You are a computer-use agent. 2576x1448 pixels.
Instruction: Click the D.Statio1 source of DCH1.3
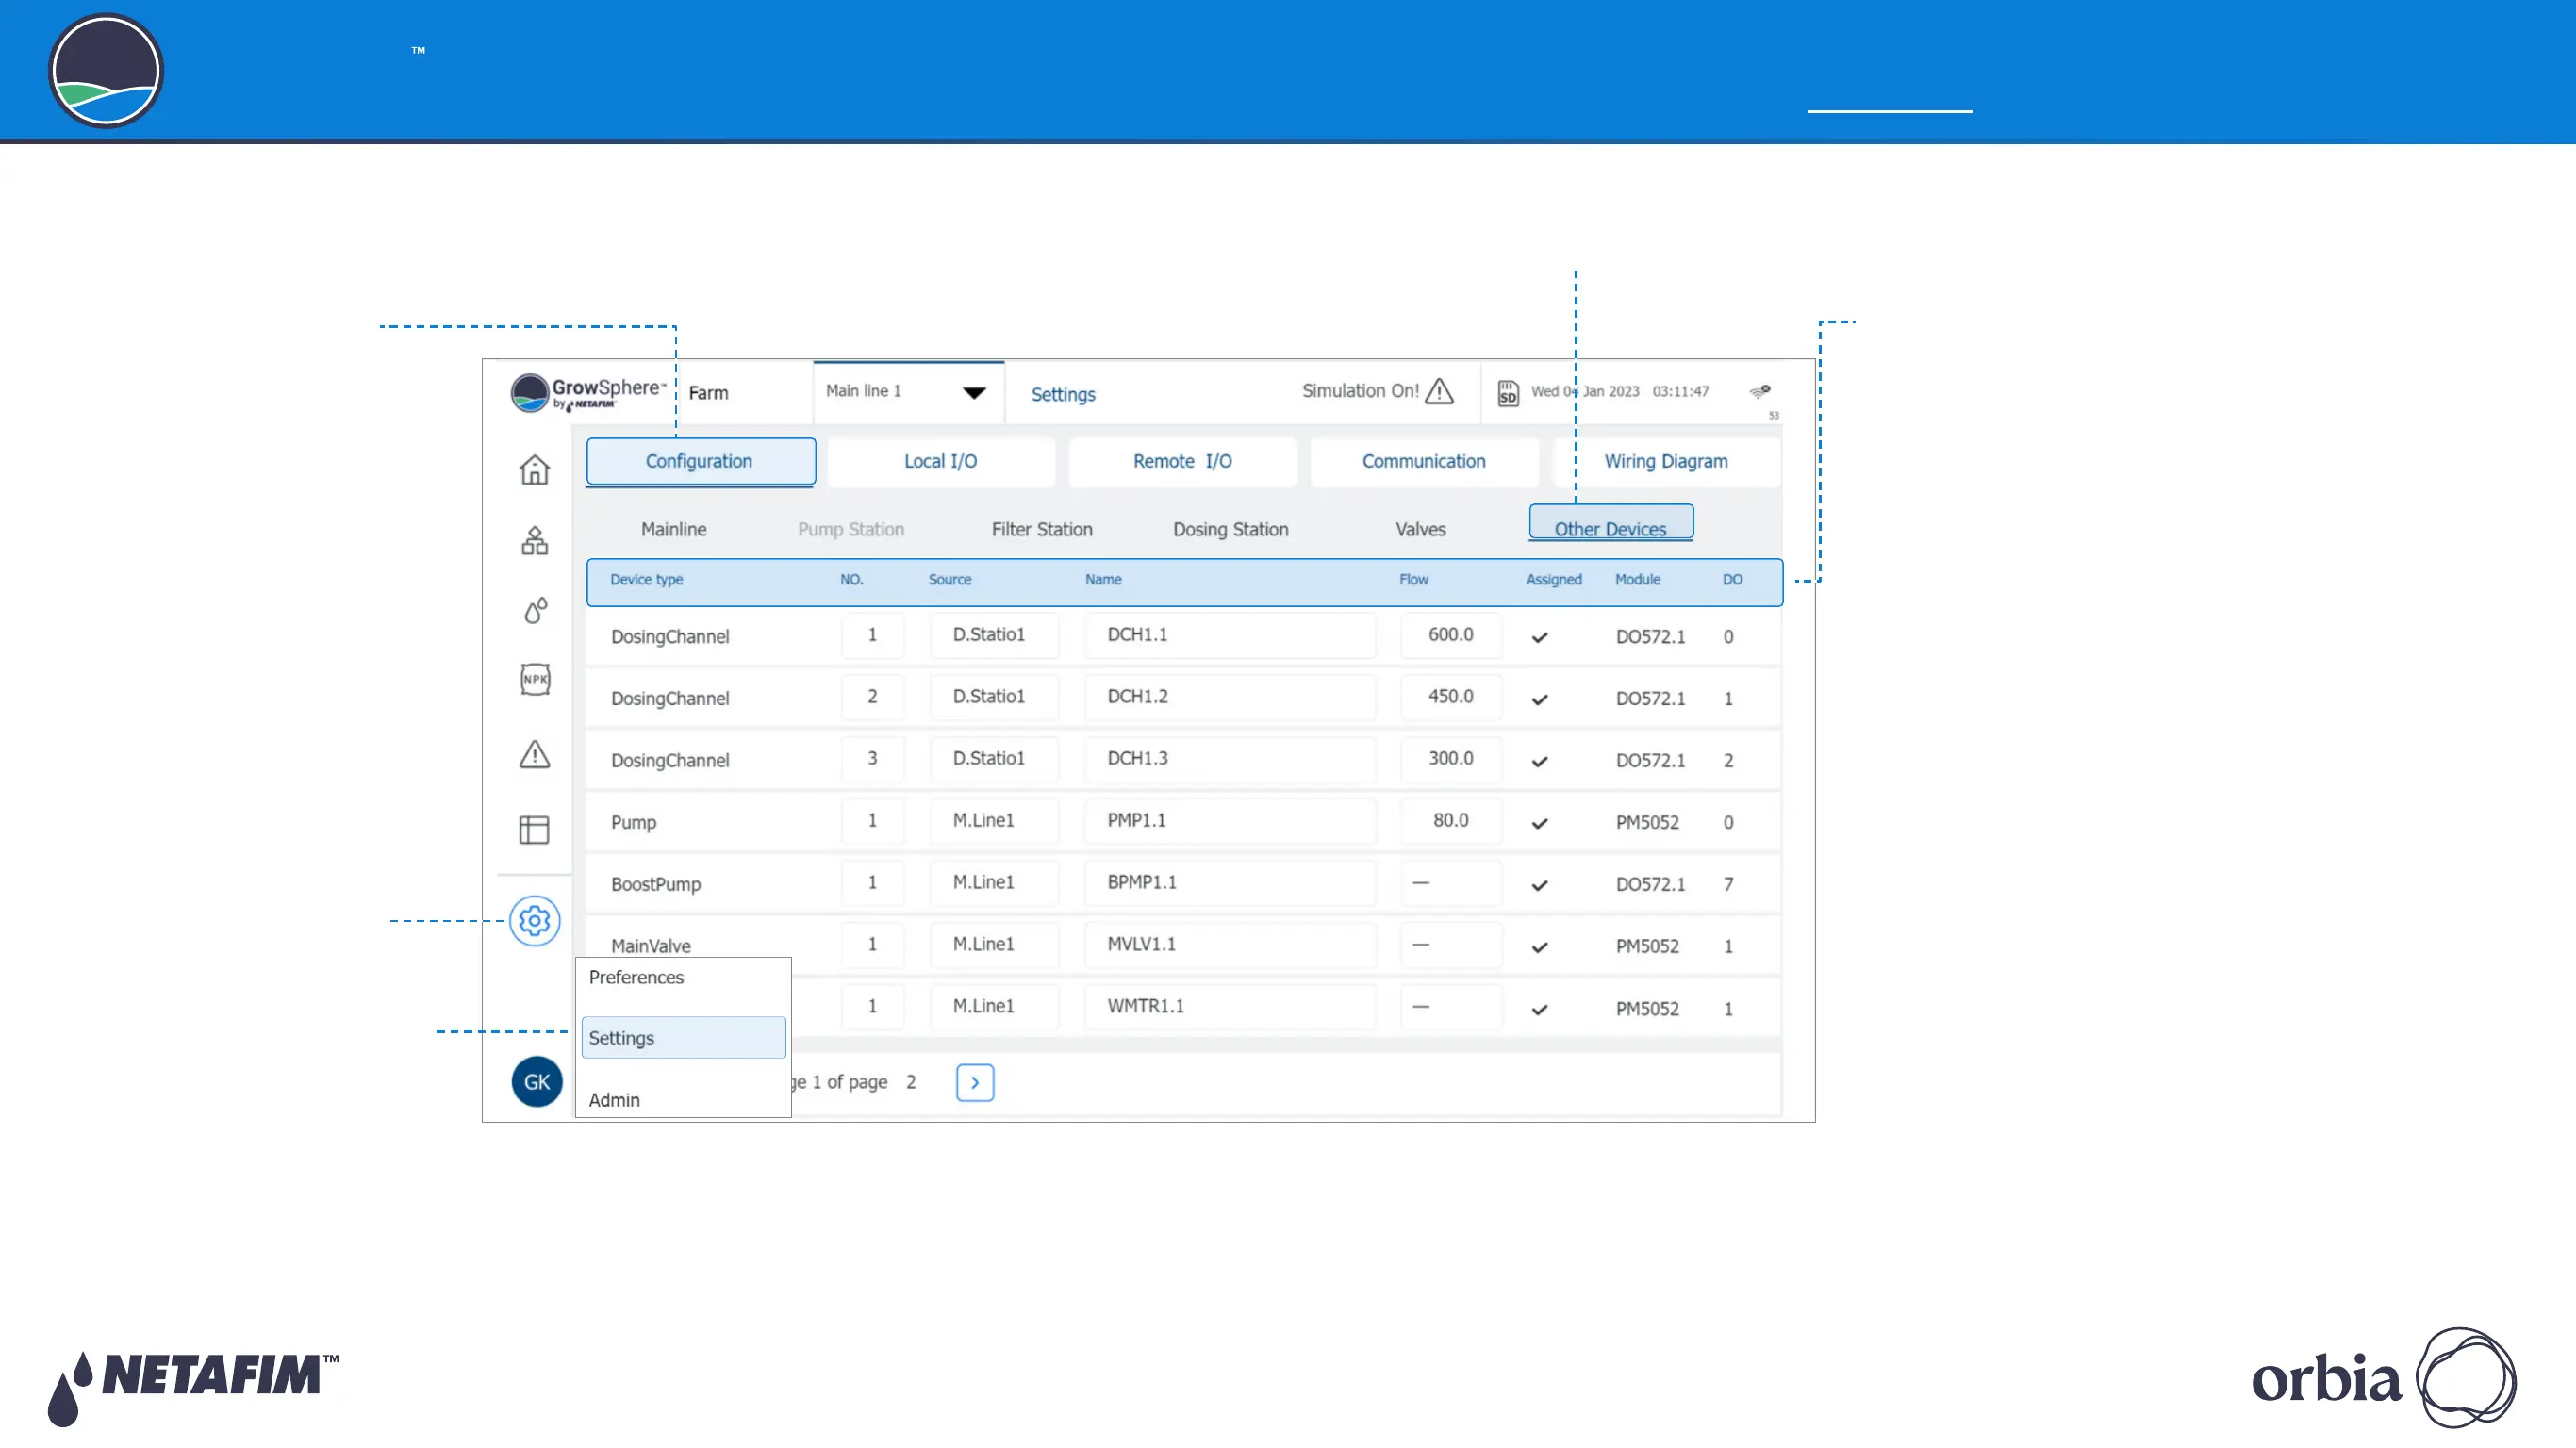994,759
